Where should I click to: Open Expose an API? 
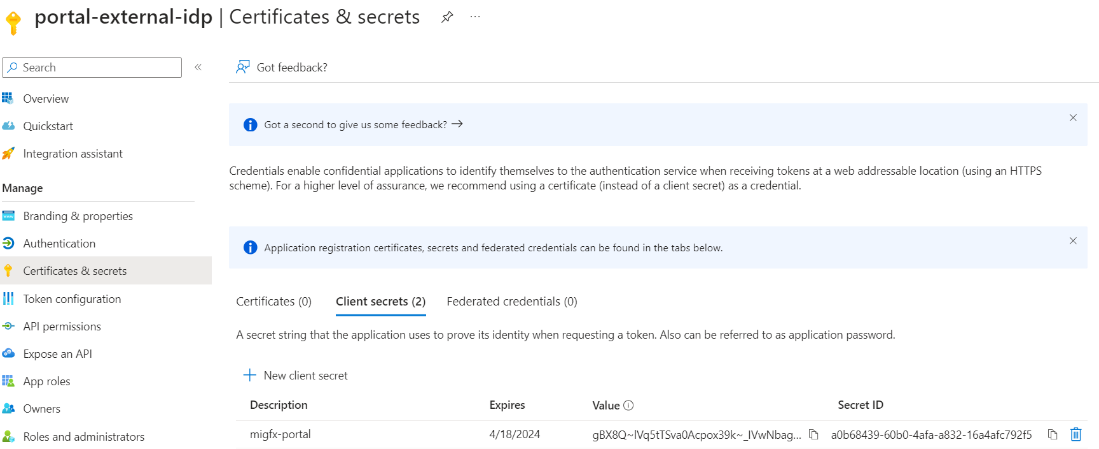point(57,354)
